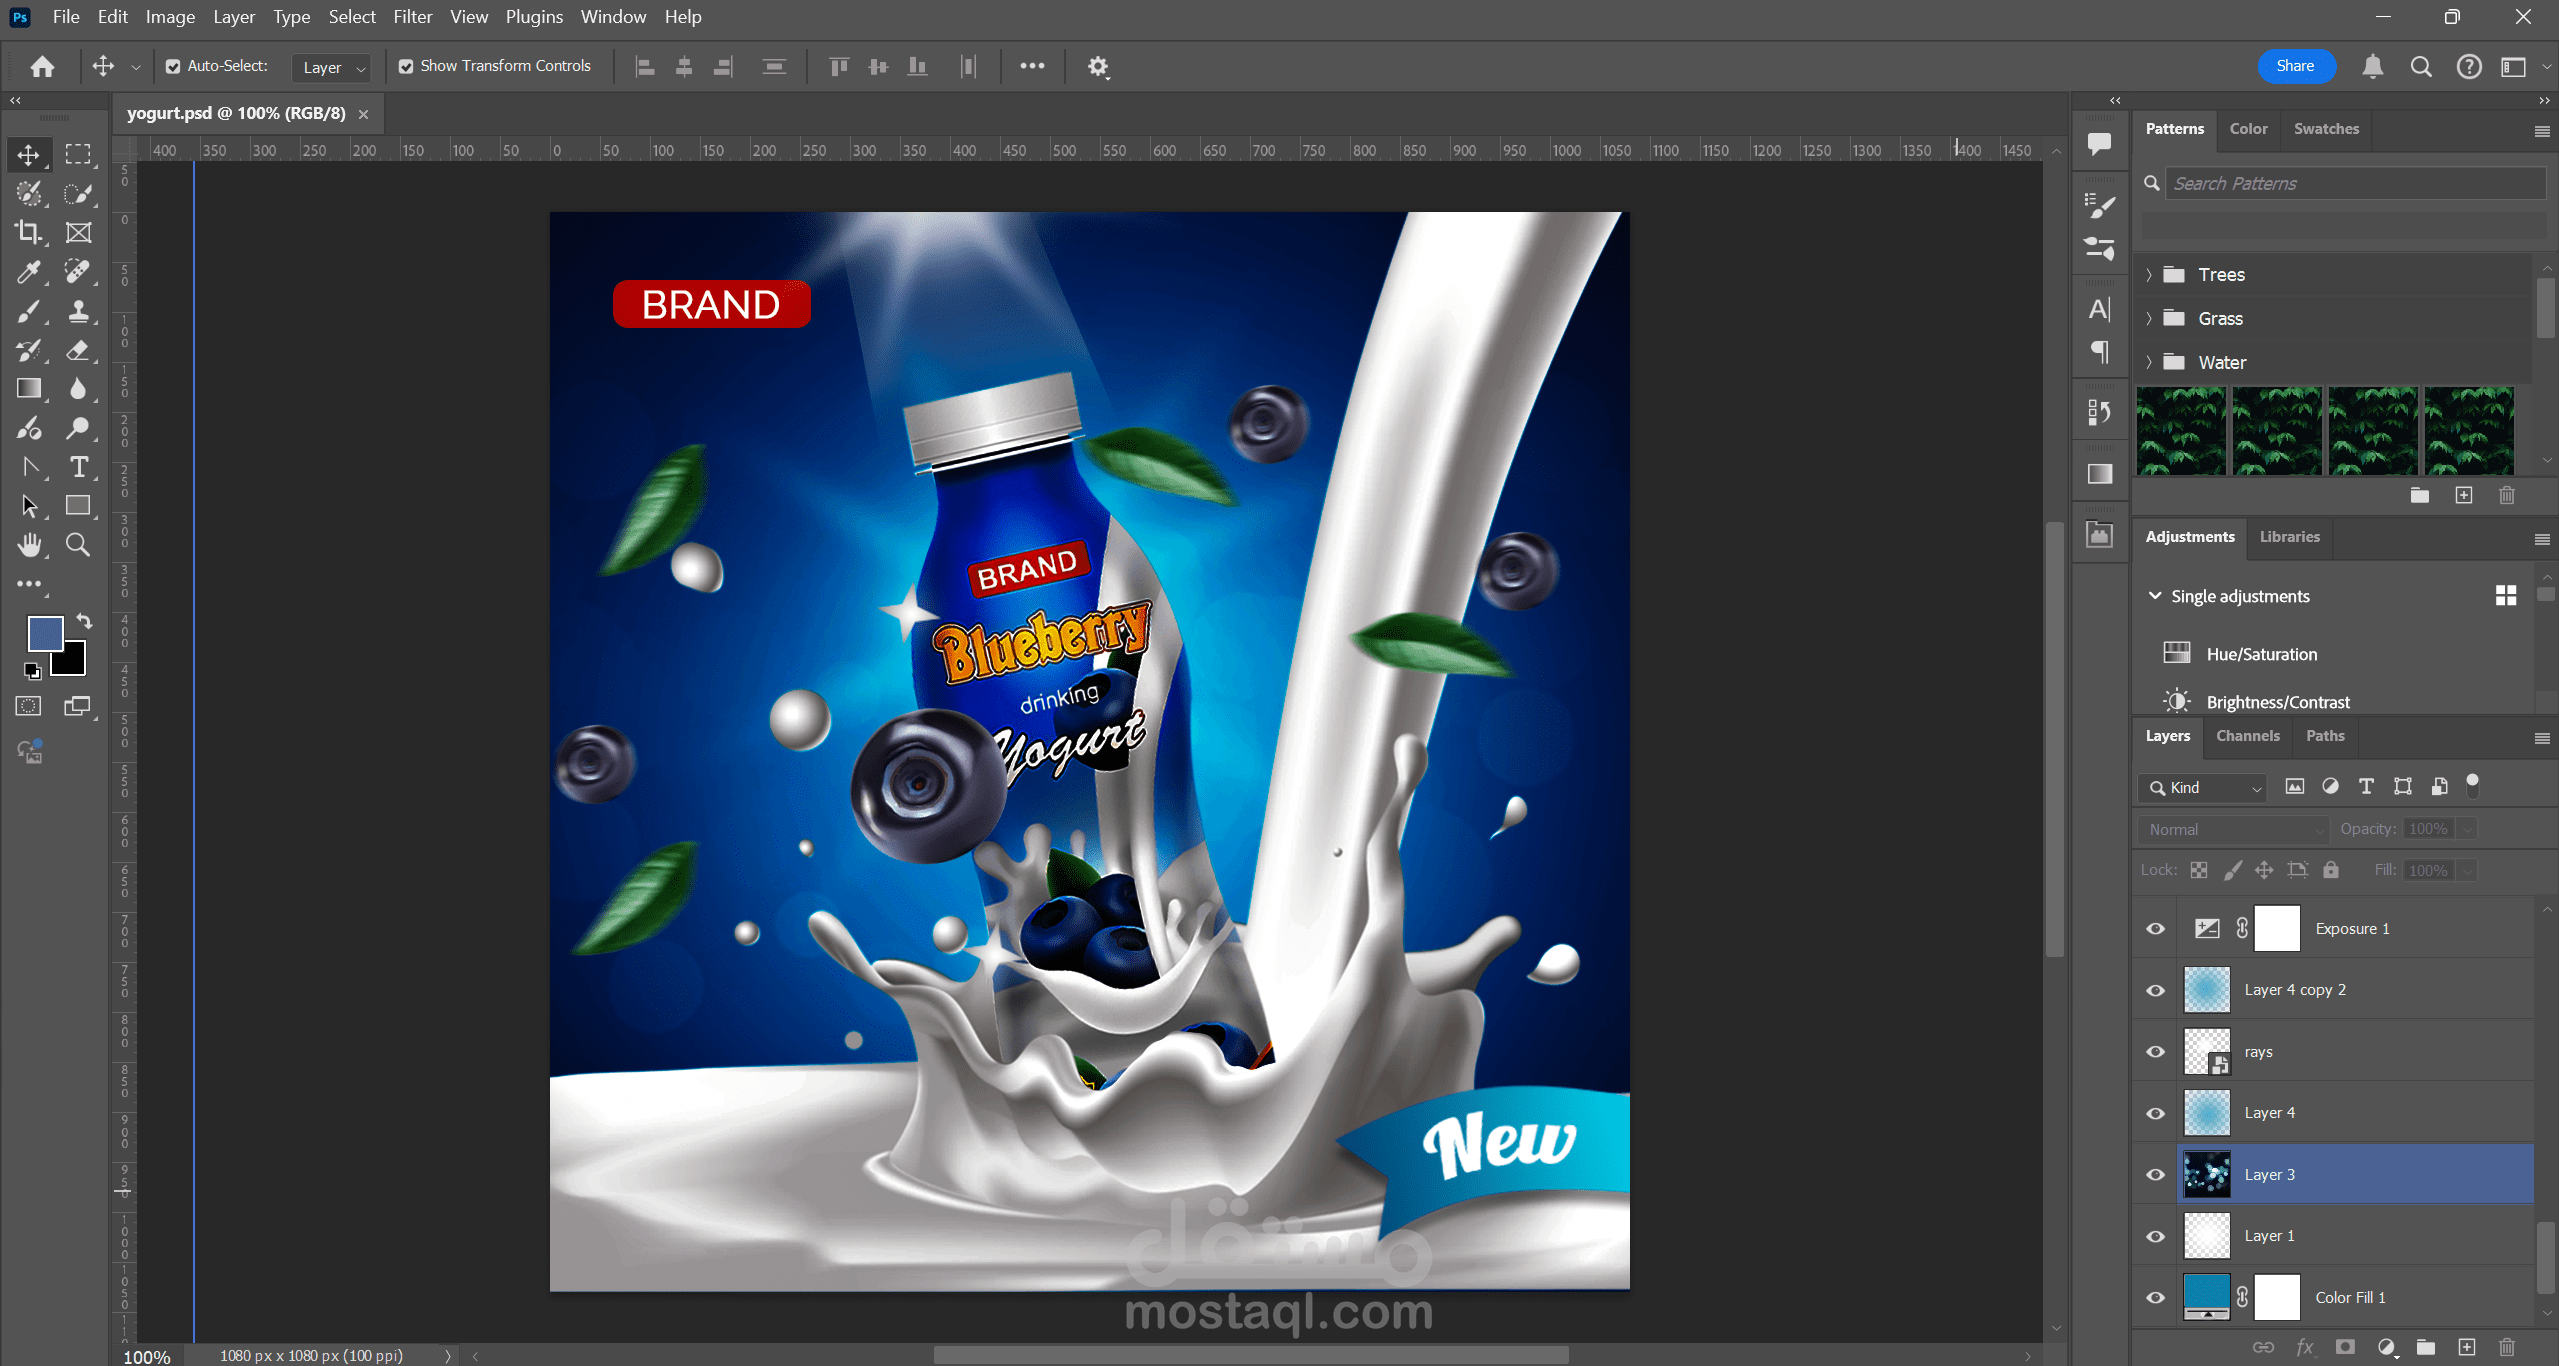Click the Share button
Image resolution: width=2559 pixels, height=1366 pixels.
coord(2295,66)
